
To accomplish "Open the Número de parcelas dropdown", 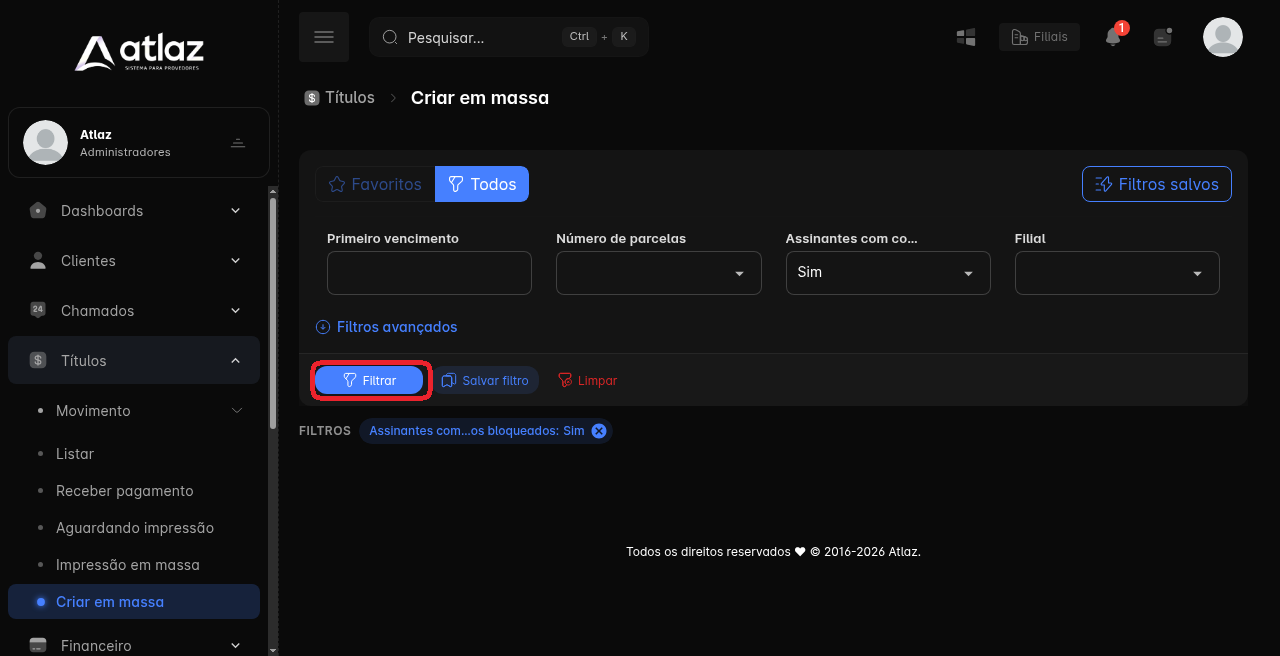I will coord(659,273).
